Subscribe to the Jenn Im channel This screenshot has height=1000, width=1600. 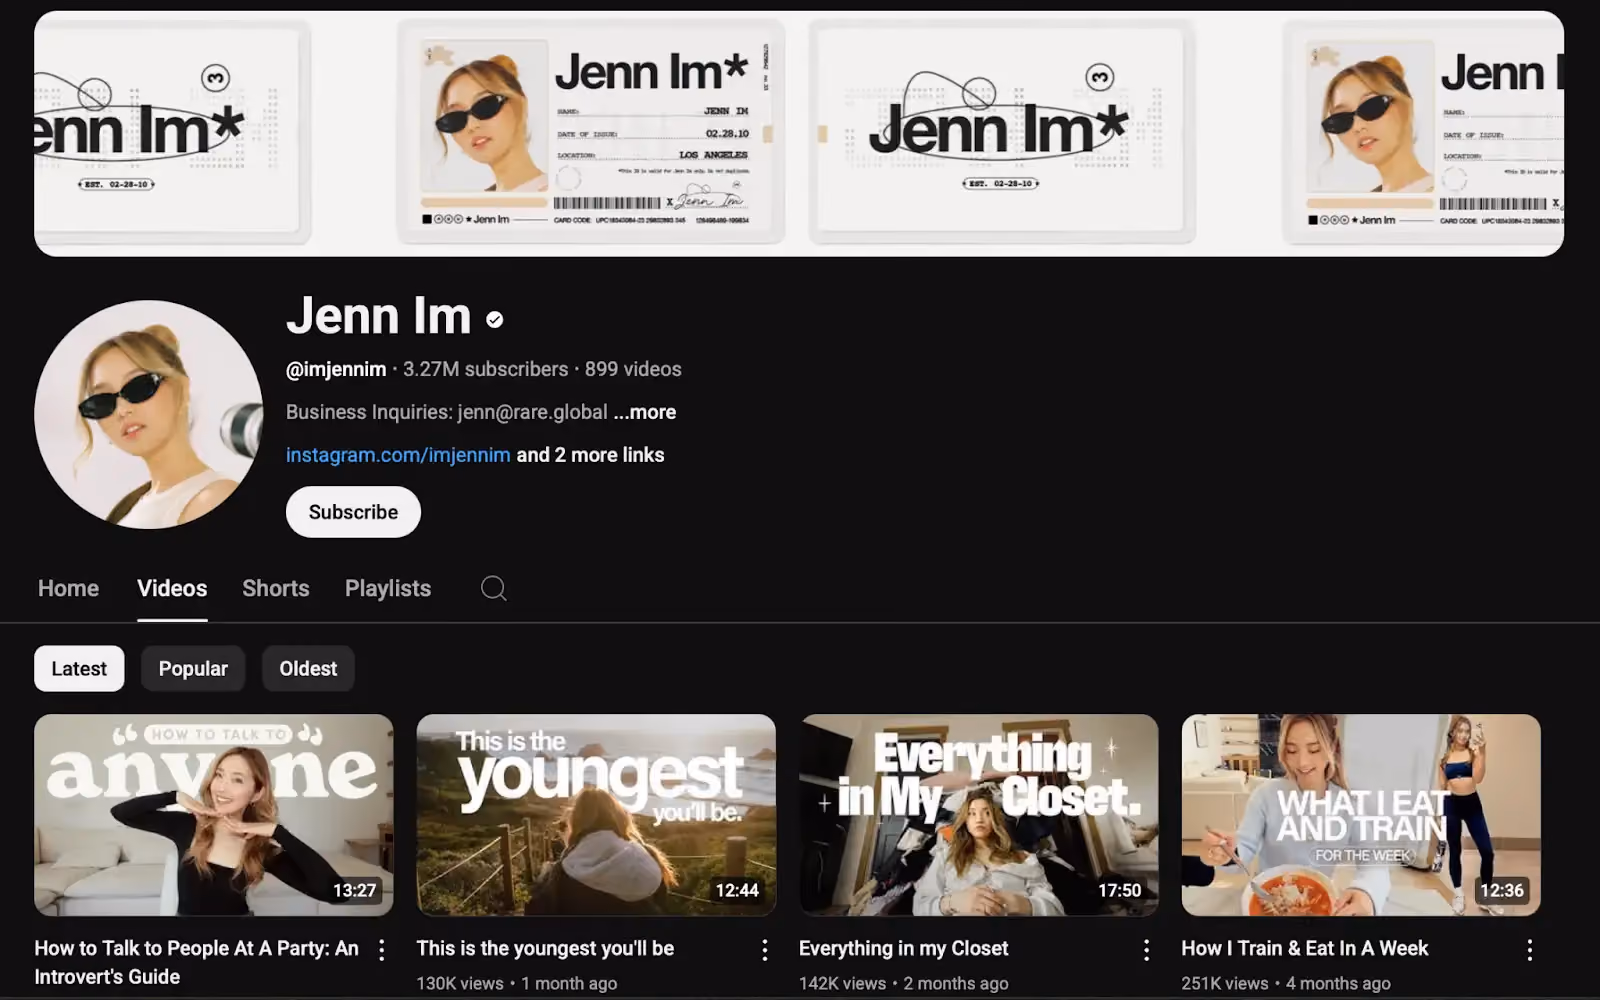[353, 512]
